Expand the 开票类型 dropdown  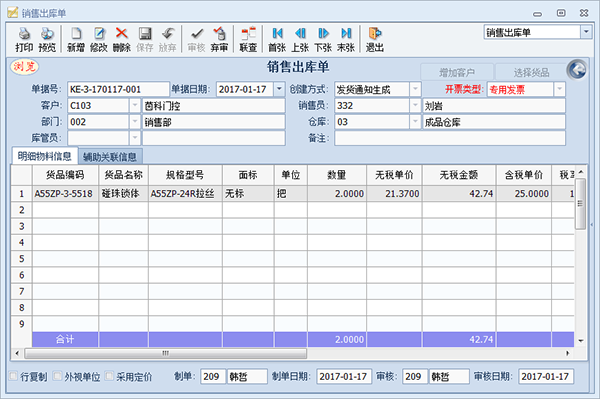[559, 89]
